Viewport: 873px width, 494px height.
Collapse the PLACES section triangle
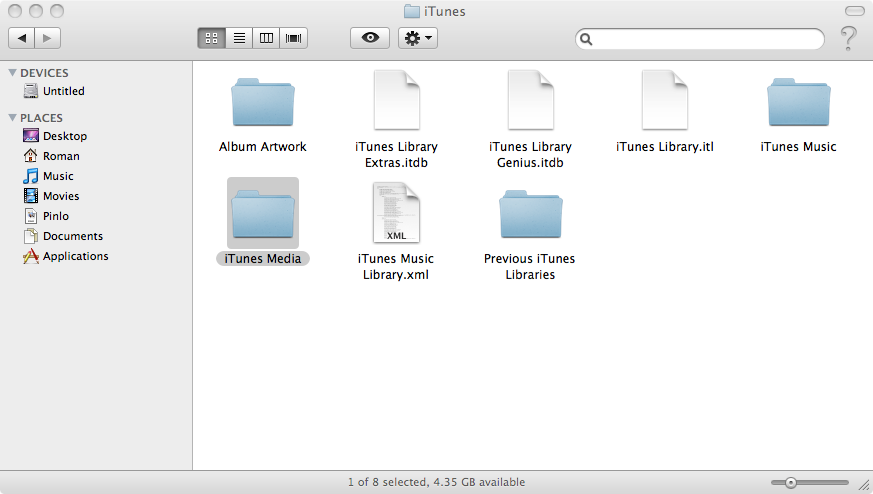point(12,118)
